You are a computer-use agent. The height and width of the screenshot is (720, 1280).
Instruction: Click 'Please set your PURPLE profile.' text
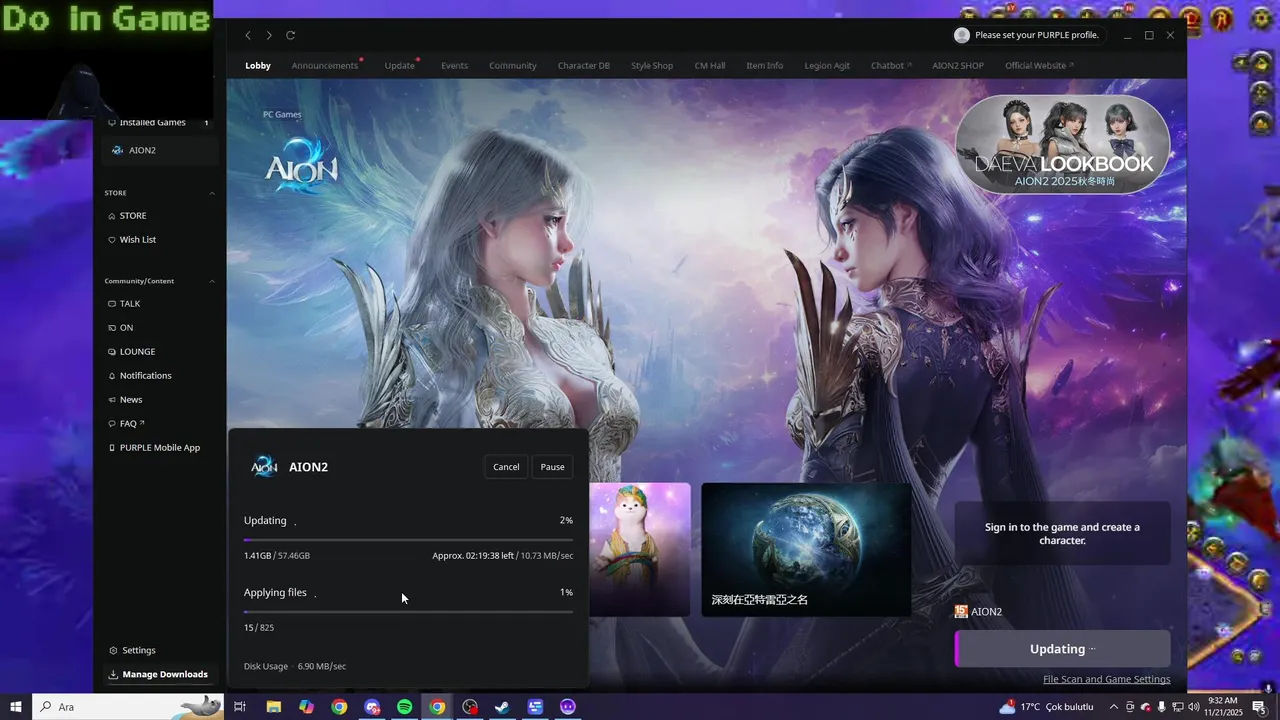pyautogui.click(x=1037, y=35)
